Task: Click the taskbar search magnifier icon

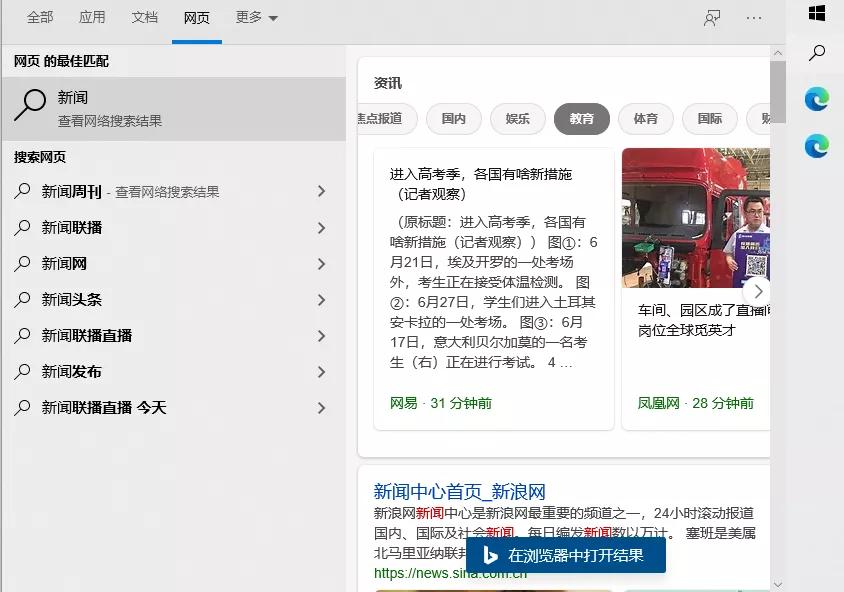Action: [817, 53]
